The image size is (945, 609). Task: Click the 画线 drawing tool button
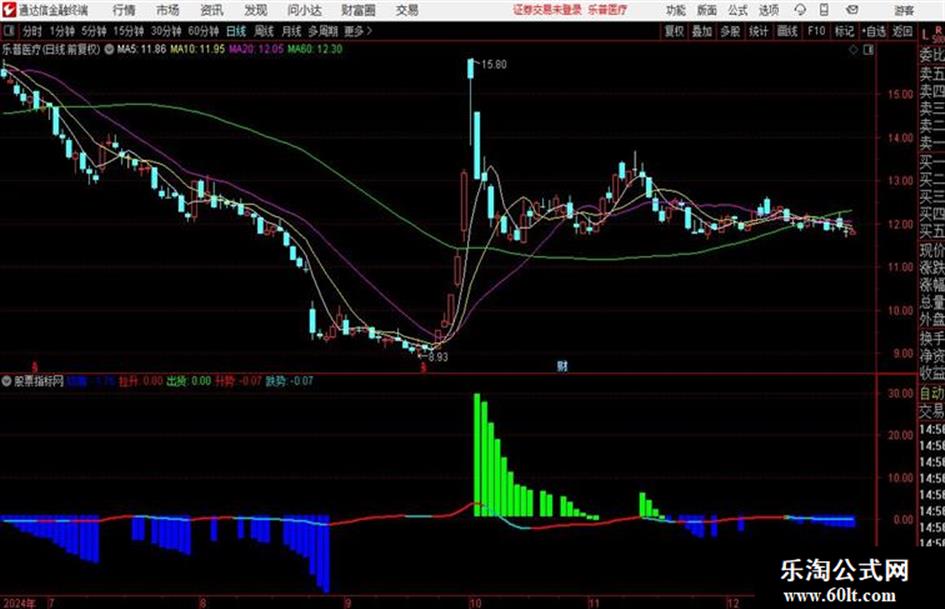[787, 31]
